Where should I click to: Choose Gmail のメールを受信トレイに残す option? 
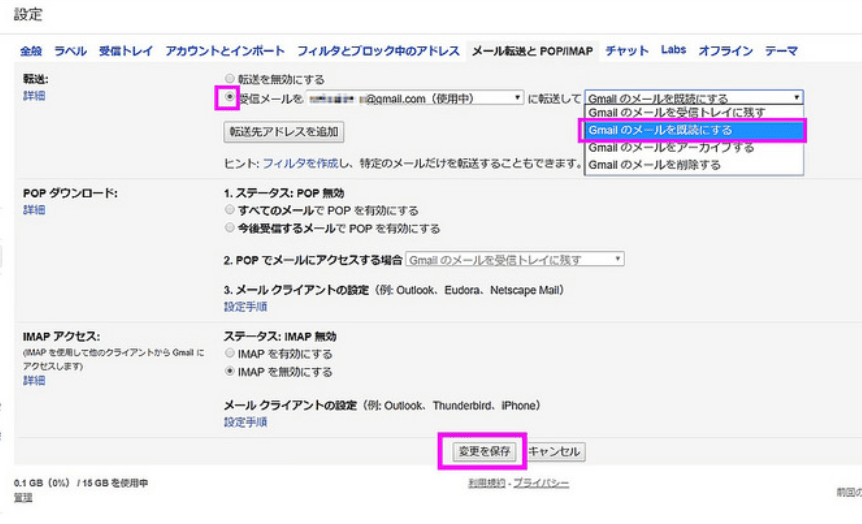(694, 113)
